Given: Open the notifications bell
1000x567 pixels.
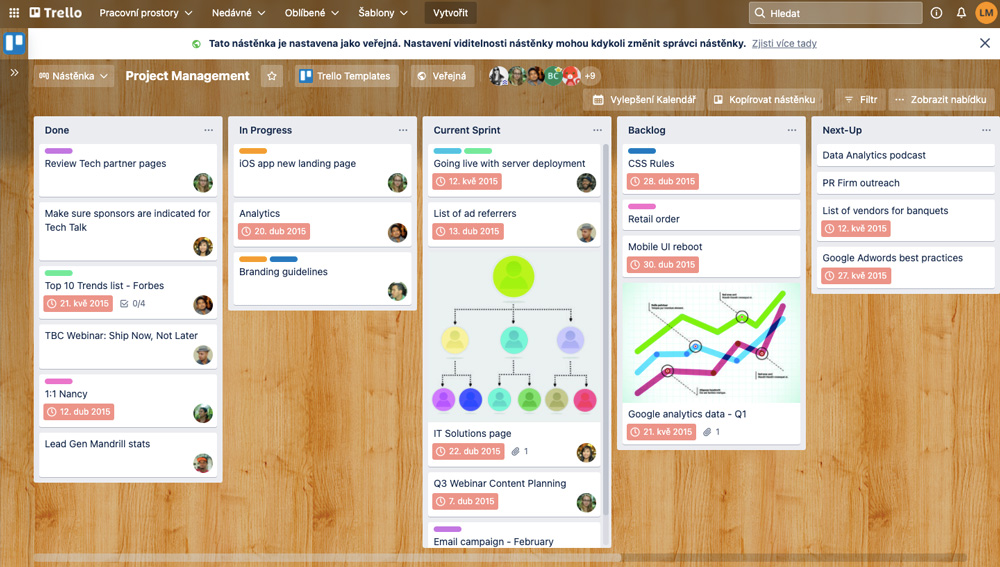Looking at the screenshot, I should [961, 13].
